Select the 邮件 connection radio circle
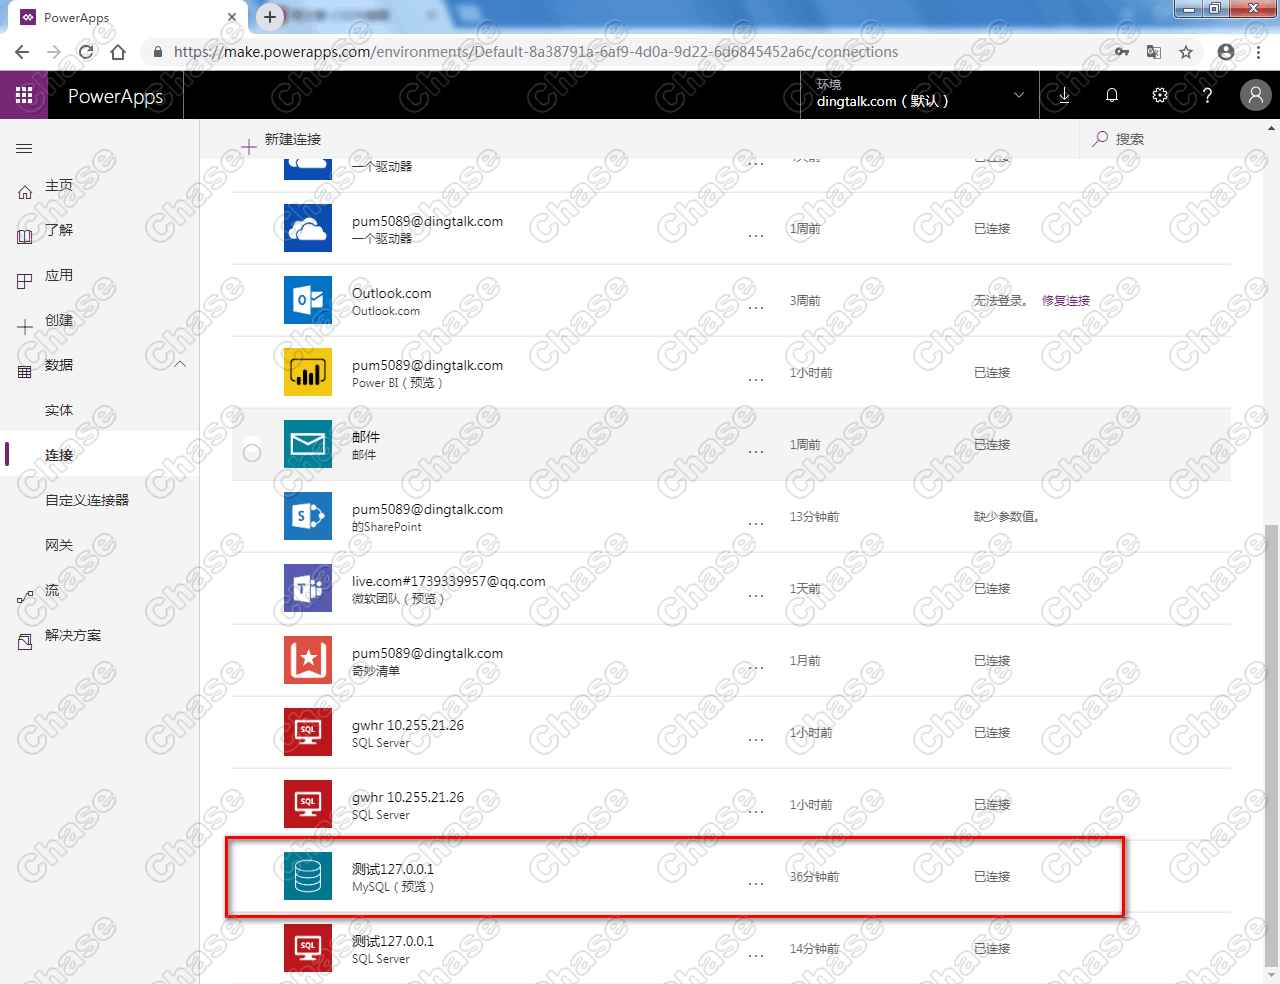Image resolution: width=1280 pixels, height=984 pixels. (x=251, y=452)
